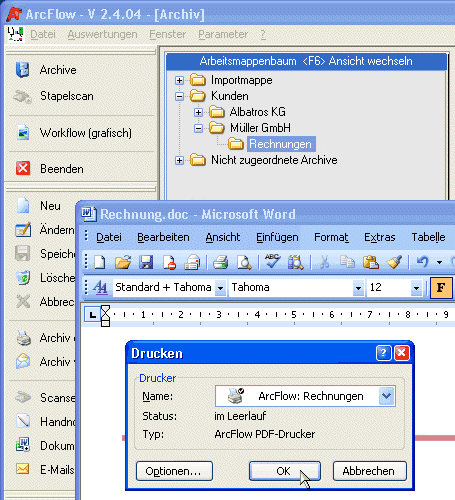This screenshot has height=500, width=455.
Task: Click the Löschen recycle icon in sidebar
Action: coord(23,278)
